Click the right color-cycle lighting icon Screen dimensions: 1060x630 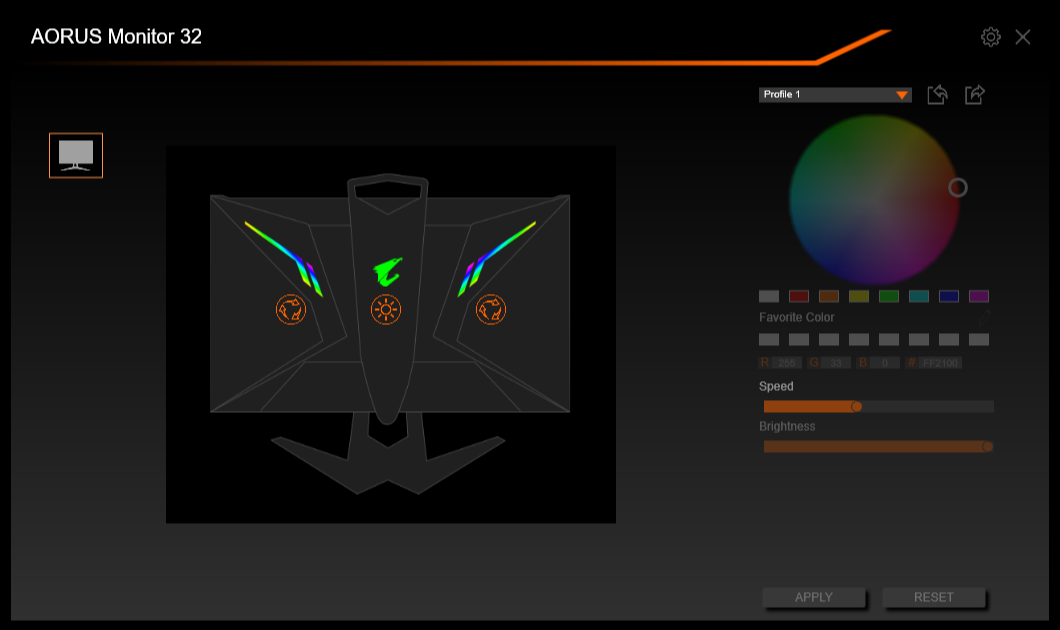pos(491,310)
